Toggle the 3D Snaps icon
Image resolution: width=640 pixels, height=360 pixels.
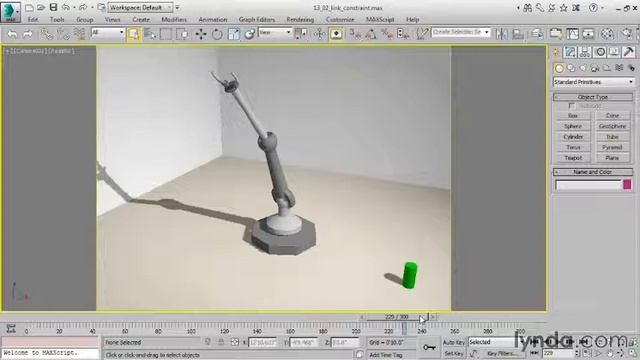coord(355,34)
